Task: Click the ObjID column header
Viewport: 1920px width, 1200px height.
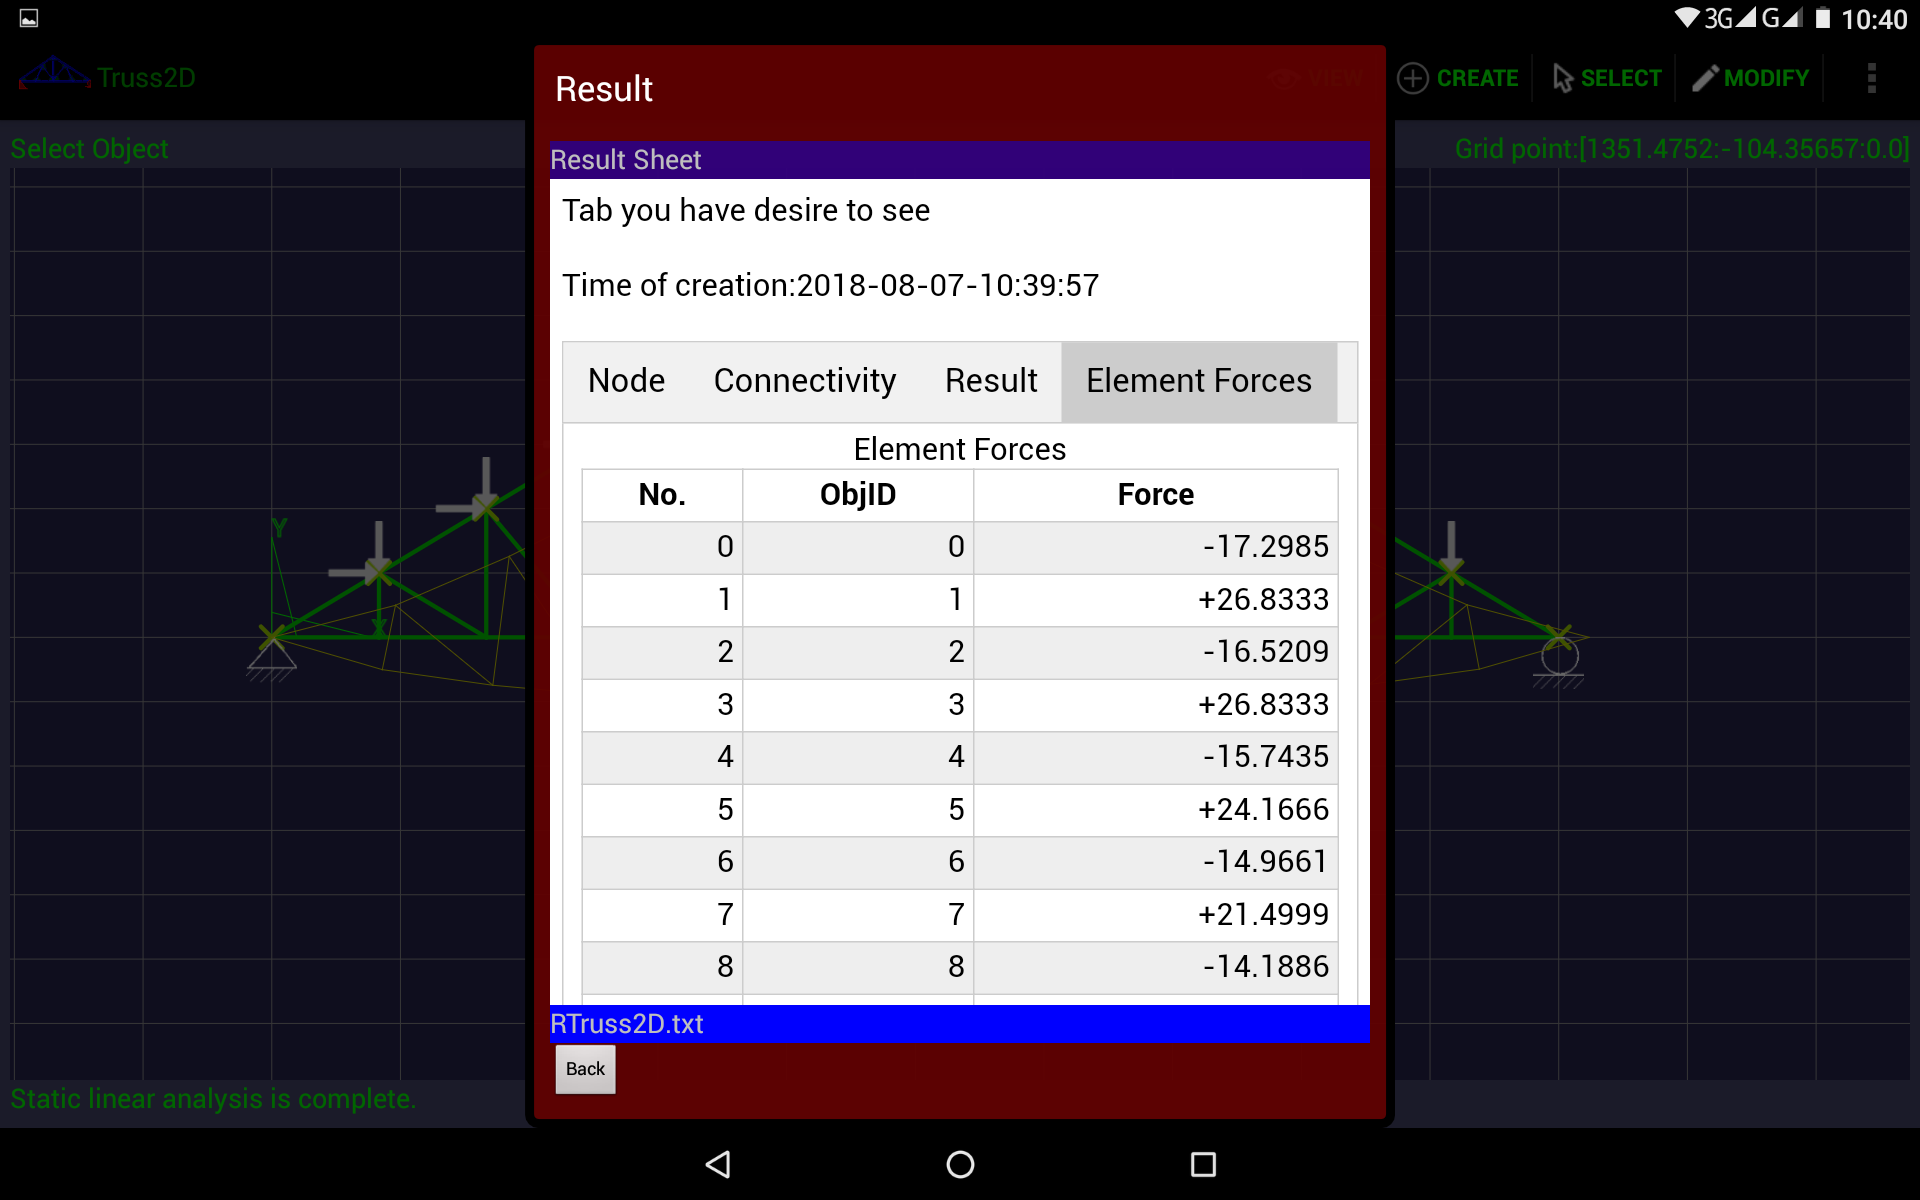Action: 857,494
